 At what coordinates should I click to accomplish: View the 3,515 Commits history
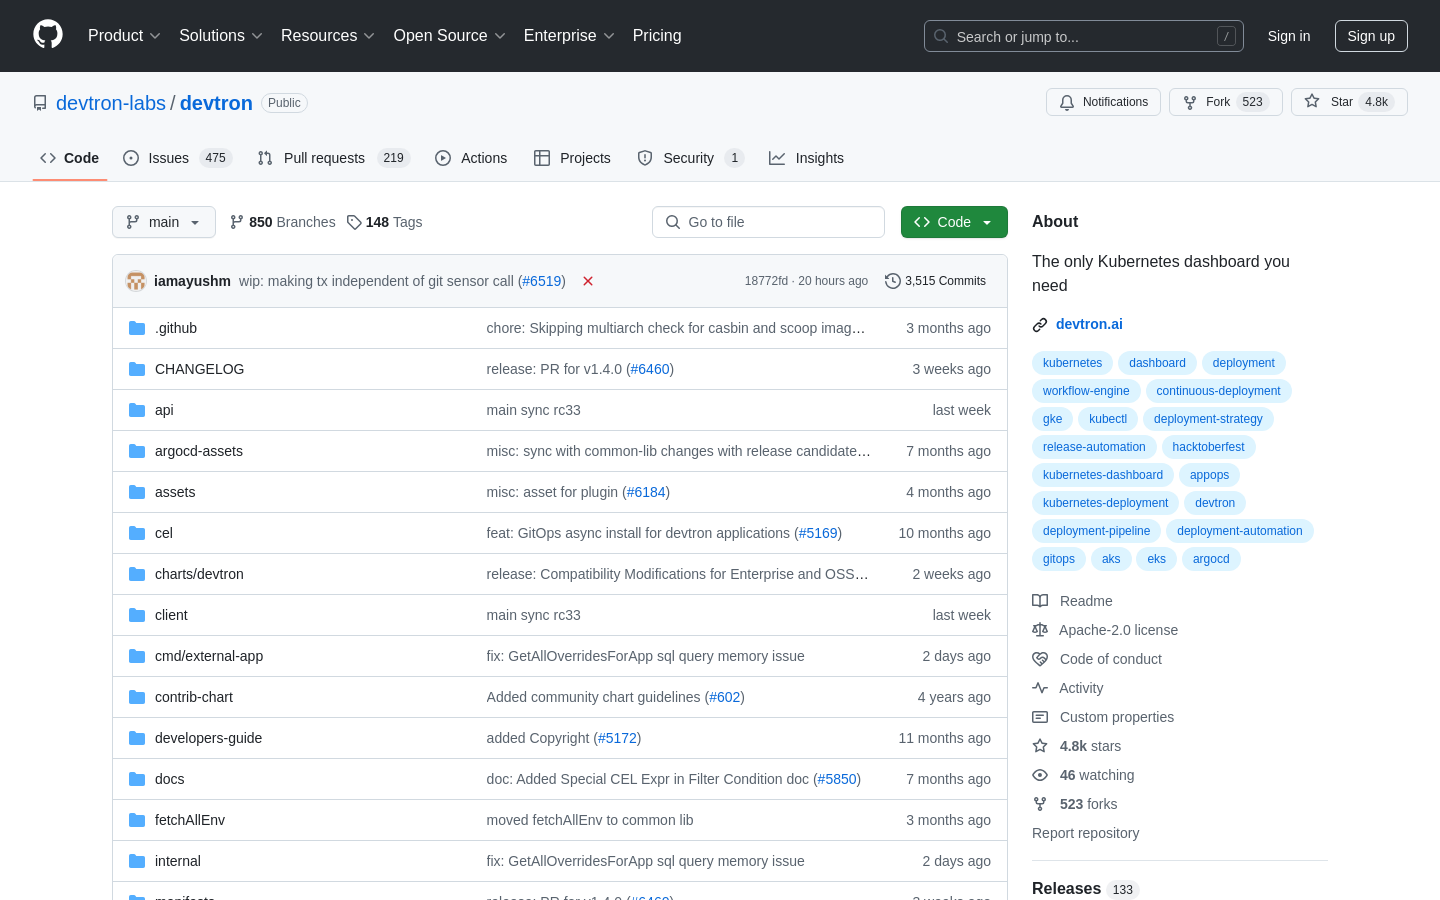[935, 281]
